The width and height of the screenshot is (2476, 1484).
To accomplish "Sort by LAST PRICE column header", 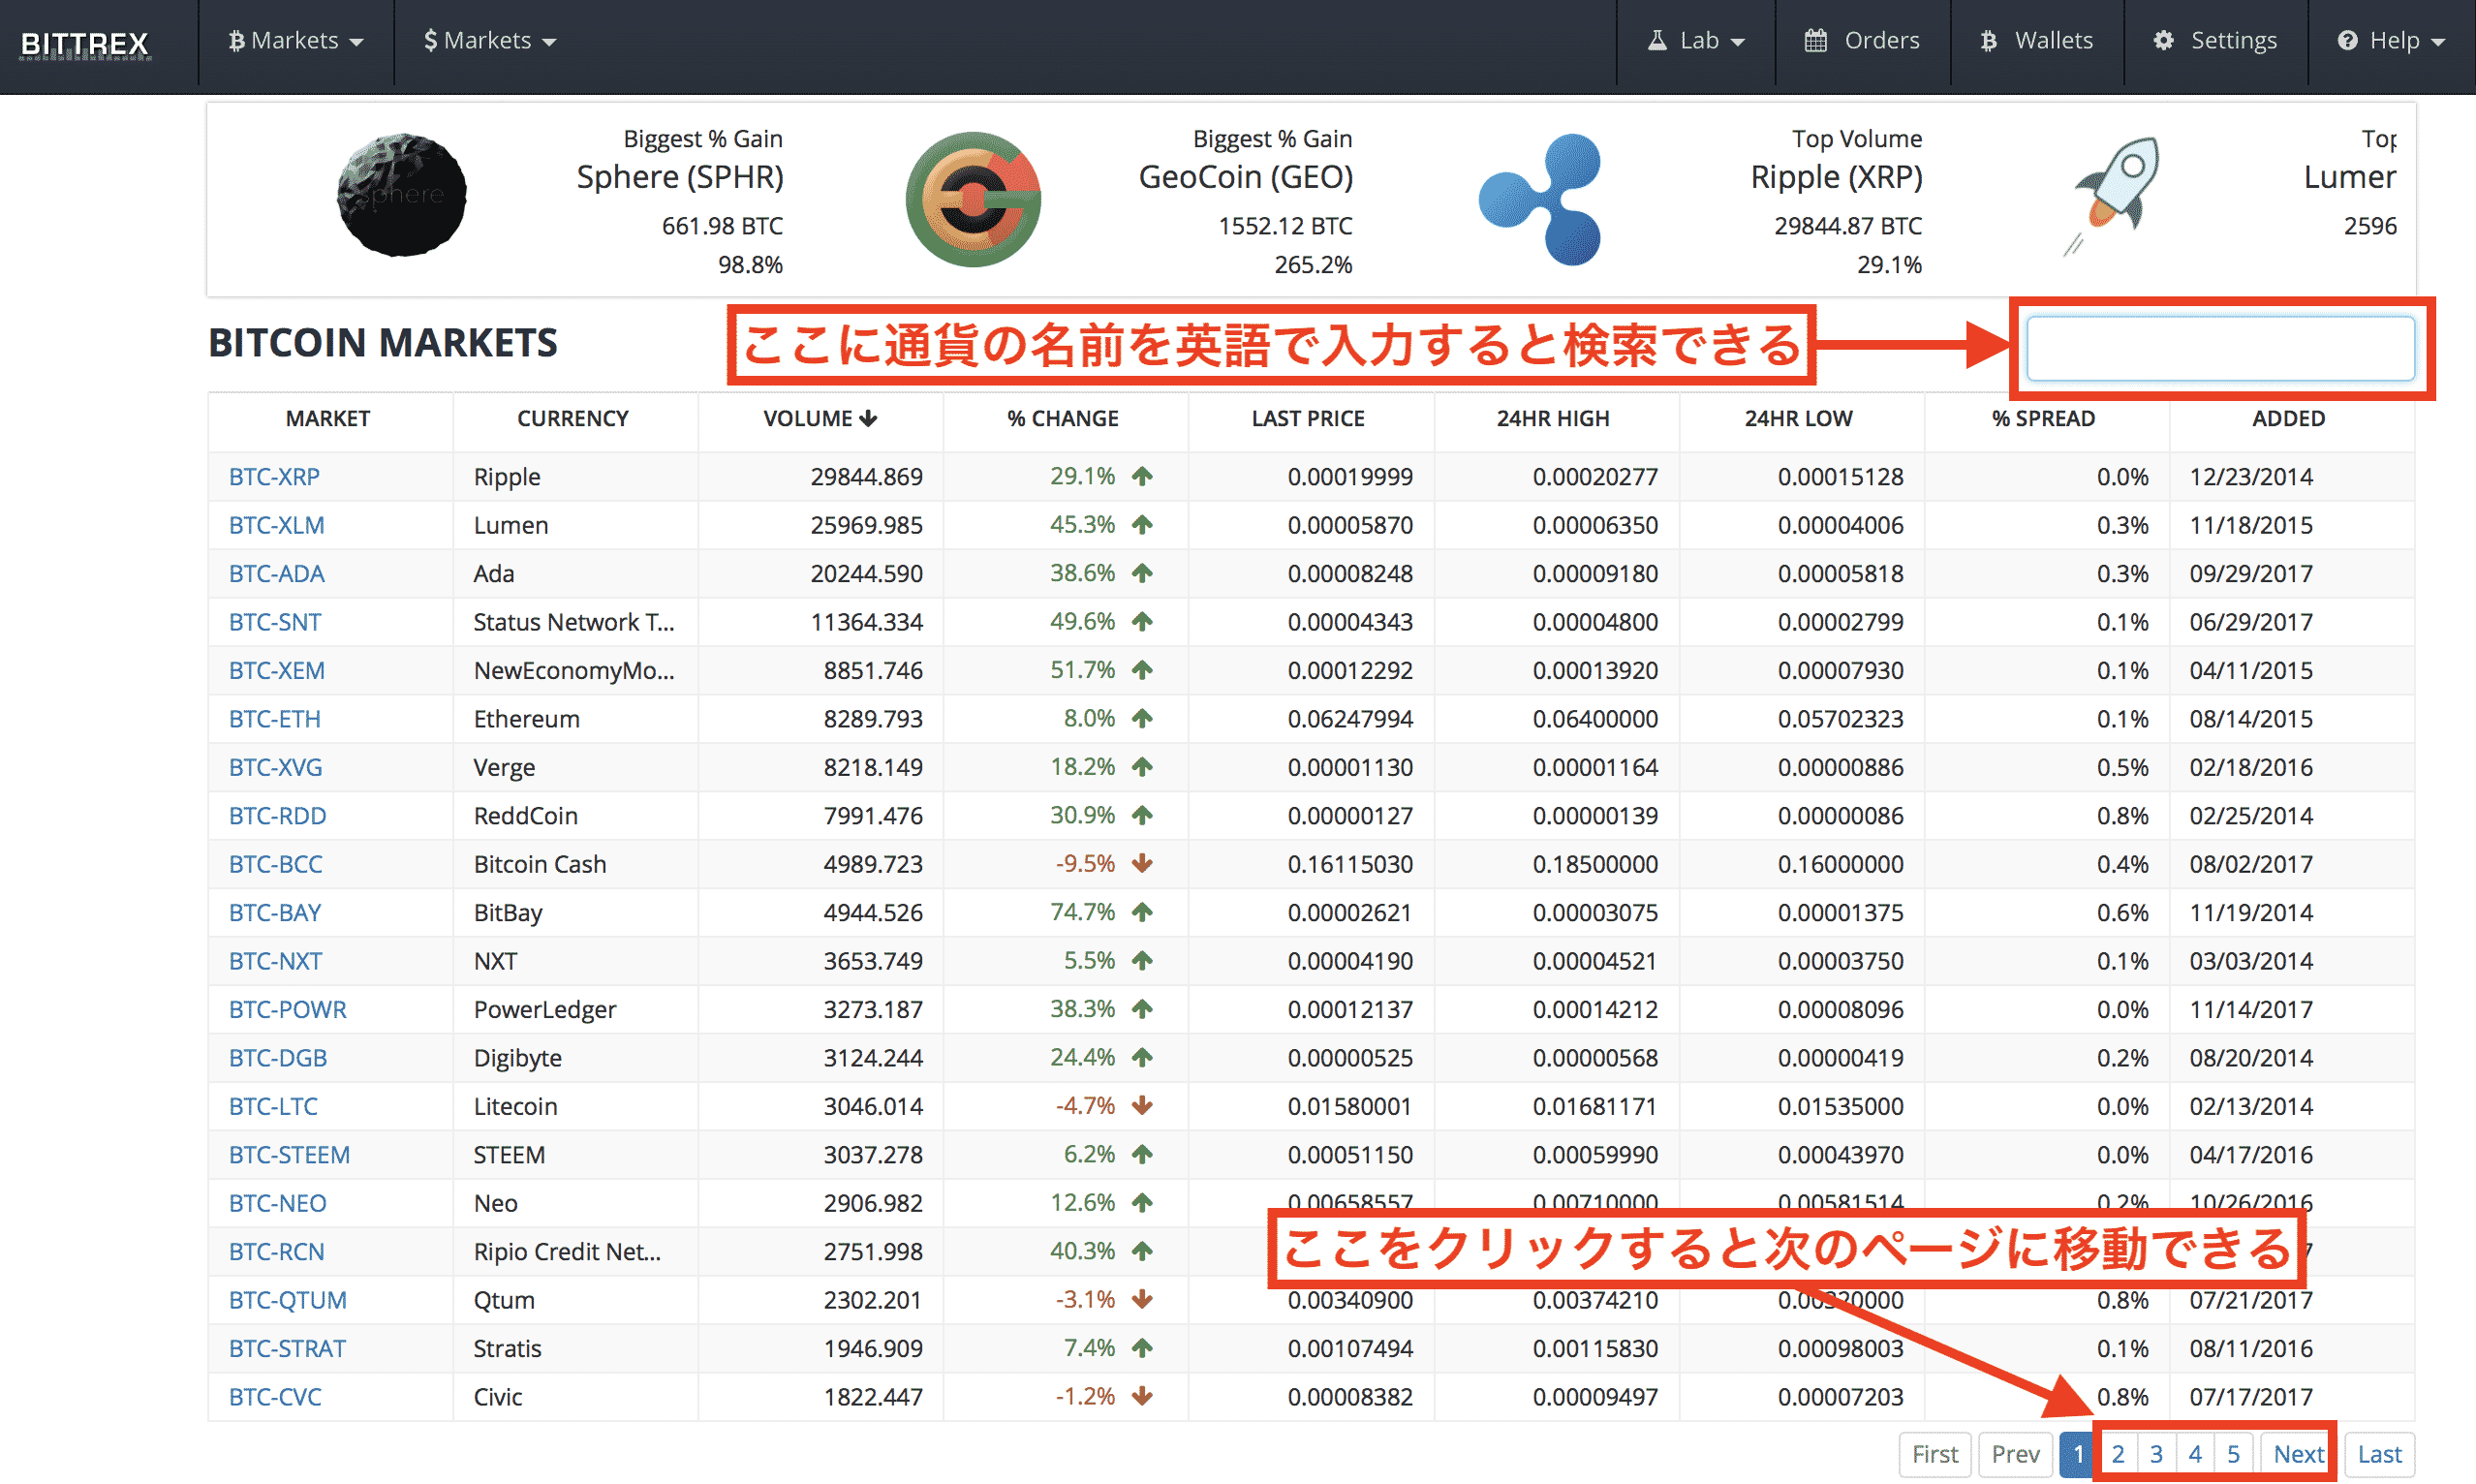I will pyautogui.click(x=1308, y=419).
